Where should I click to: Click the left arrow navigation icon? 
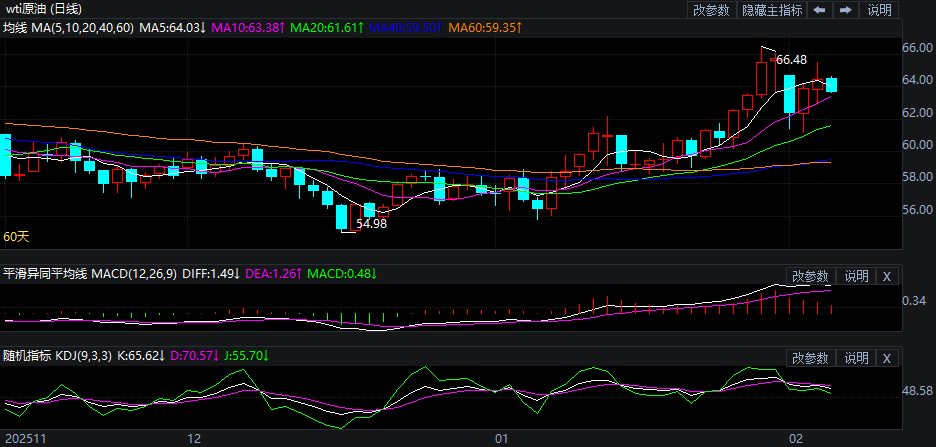[819, 10]
